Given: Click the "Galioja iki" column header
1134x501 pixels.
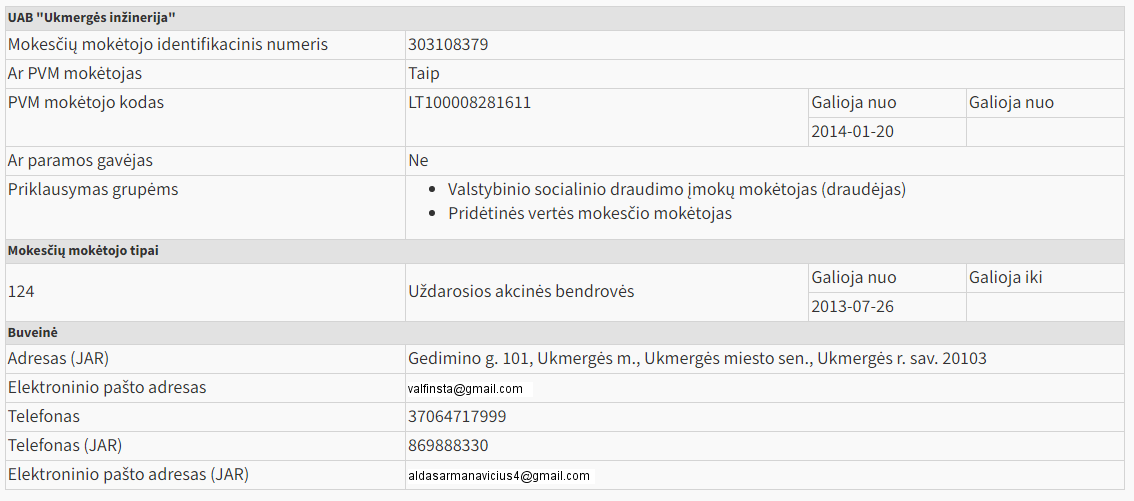Looking at the screenshot, I should pyautogui.click(x=1005, y=278).
